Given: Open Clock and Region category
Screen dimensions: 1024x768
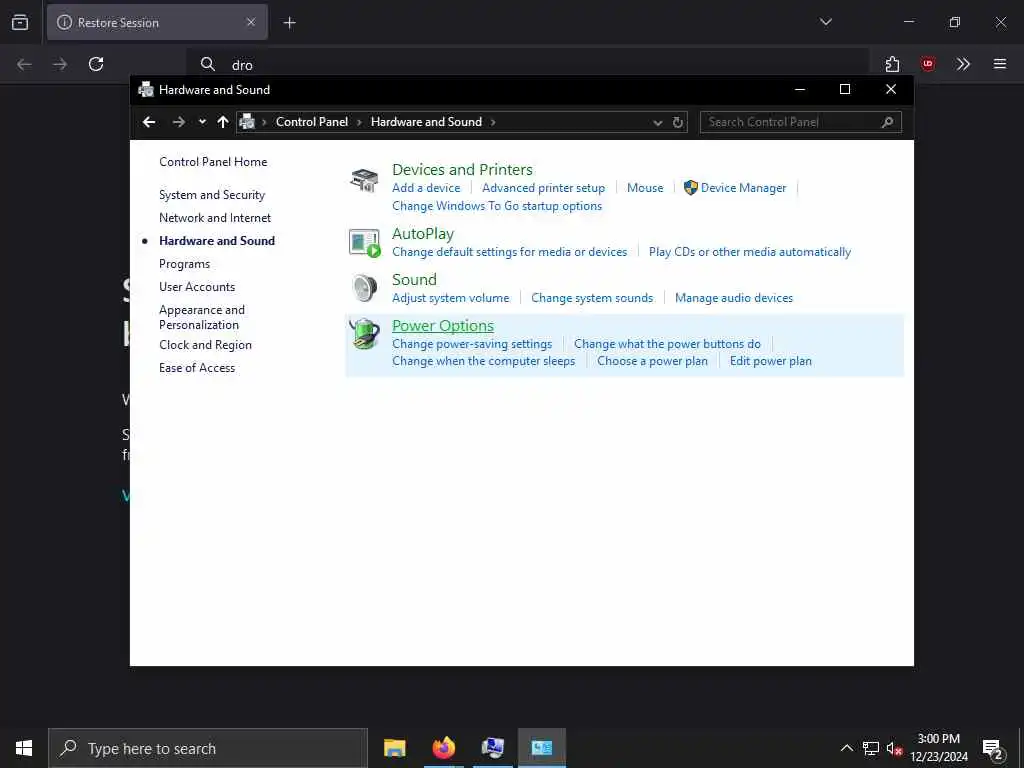Looking at the screenshot, I should pos(205,345).
